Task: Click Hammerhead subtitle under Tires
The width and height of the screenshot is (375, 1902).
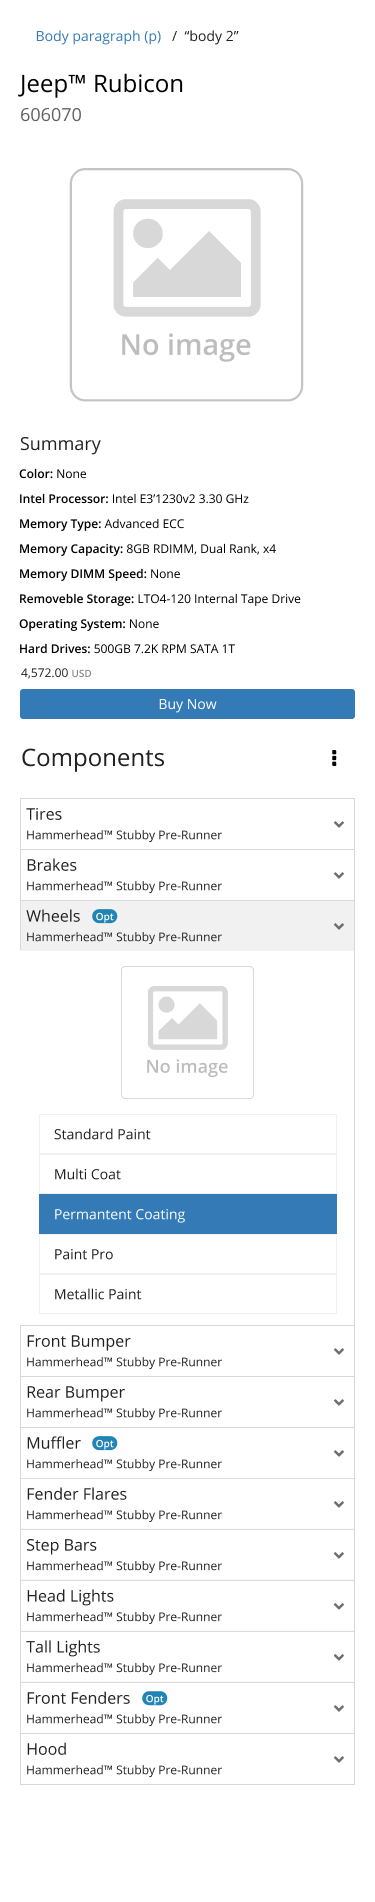Action: 124,835
